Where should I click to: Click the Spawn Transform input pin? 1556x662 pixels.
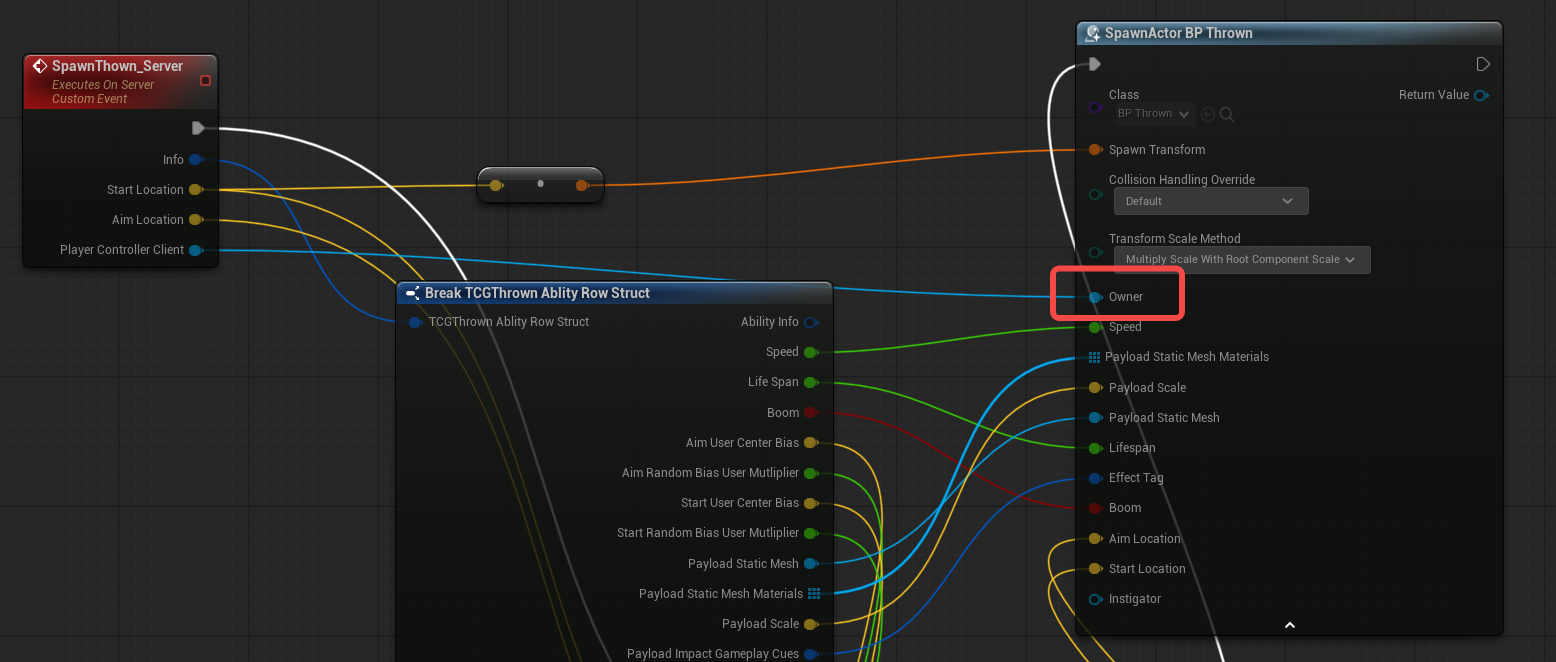click(1095, 150)
